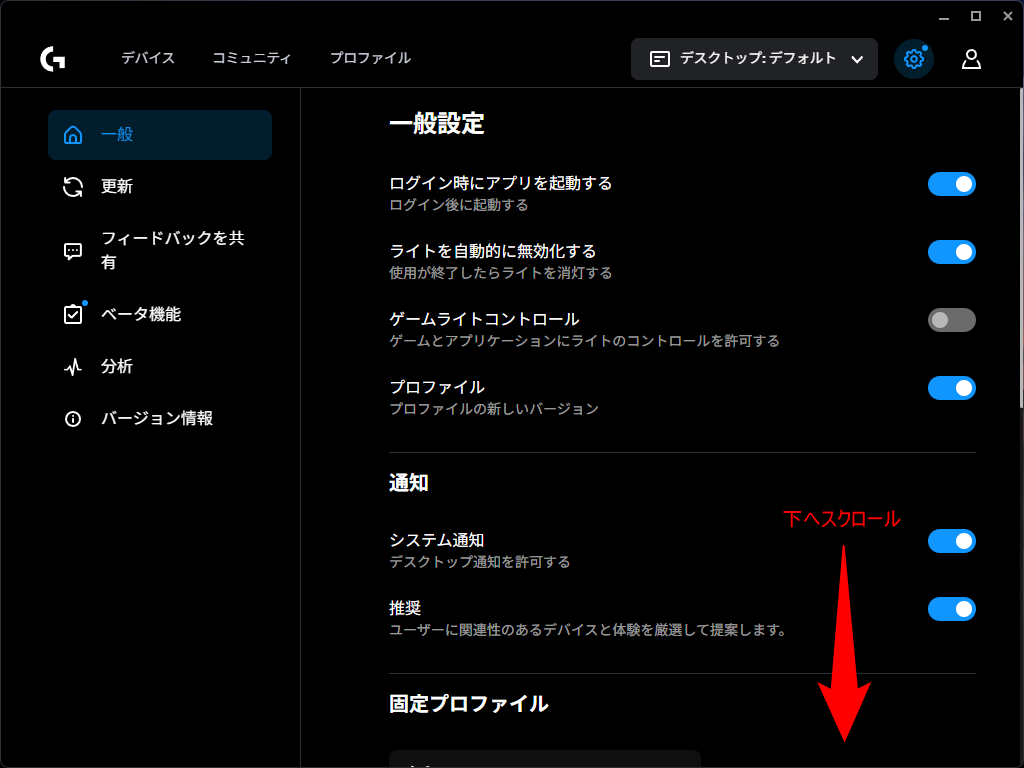Turn off ライトを自動的に無効化する switch
1024x768 pixels.
point(951,252)
